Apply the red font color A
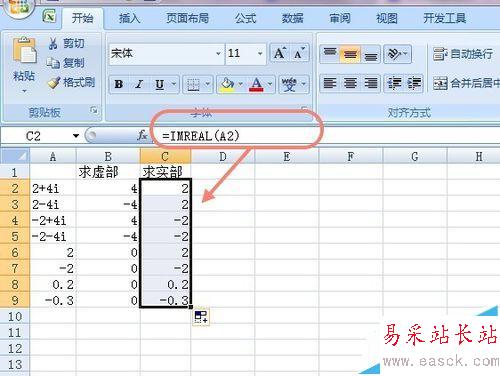Screen dimensions: 500x376 (256, 84)
